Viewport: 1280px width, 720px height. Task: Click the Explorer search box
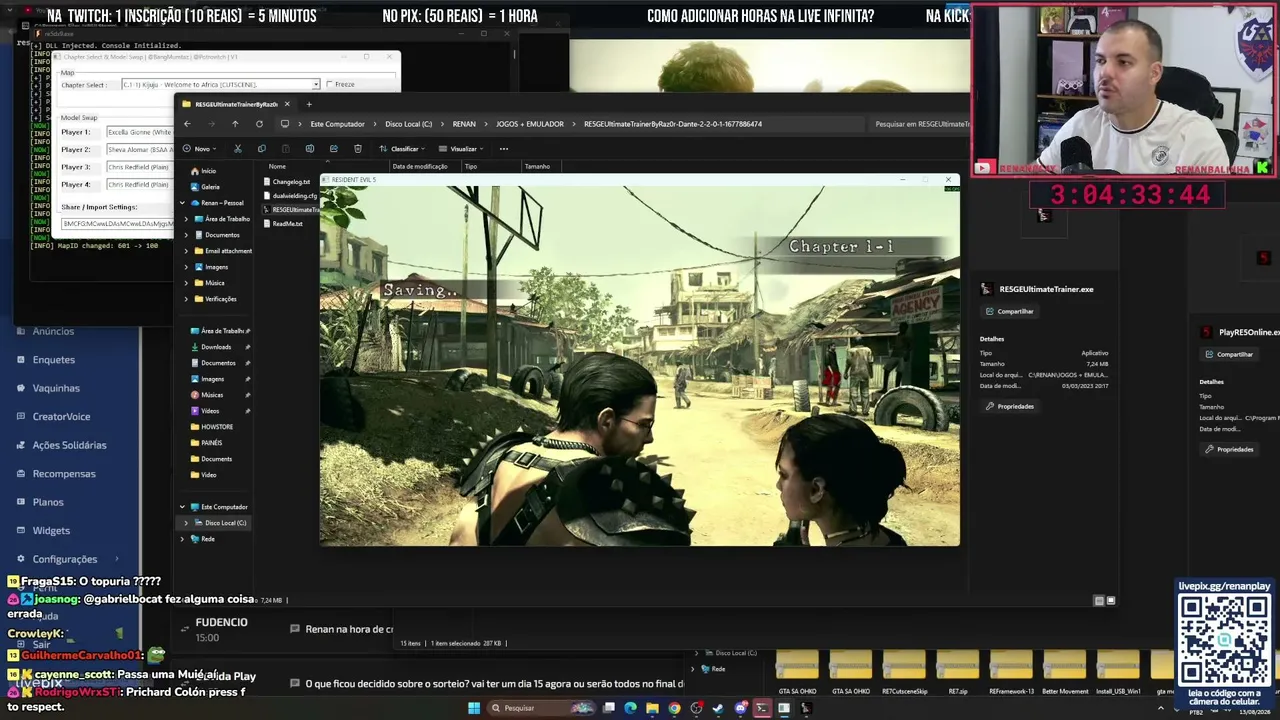tap(920, 124)
